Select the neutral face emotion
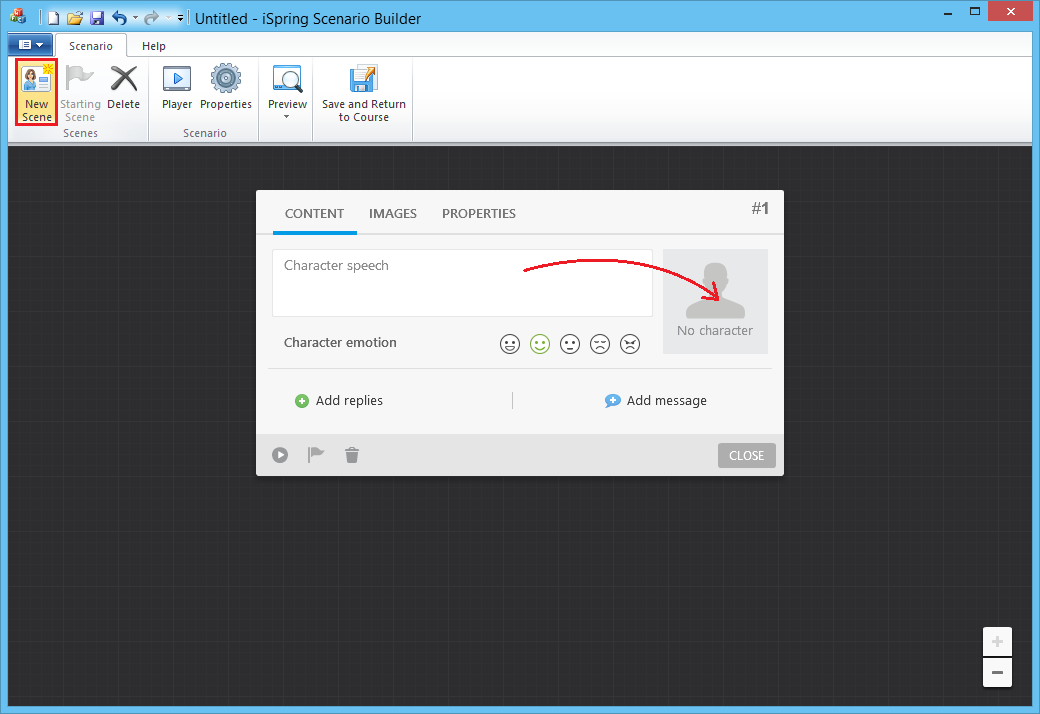1040x714 pixels. (570, 344)
